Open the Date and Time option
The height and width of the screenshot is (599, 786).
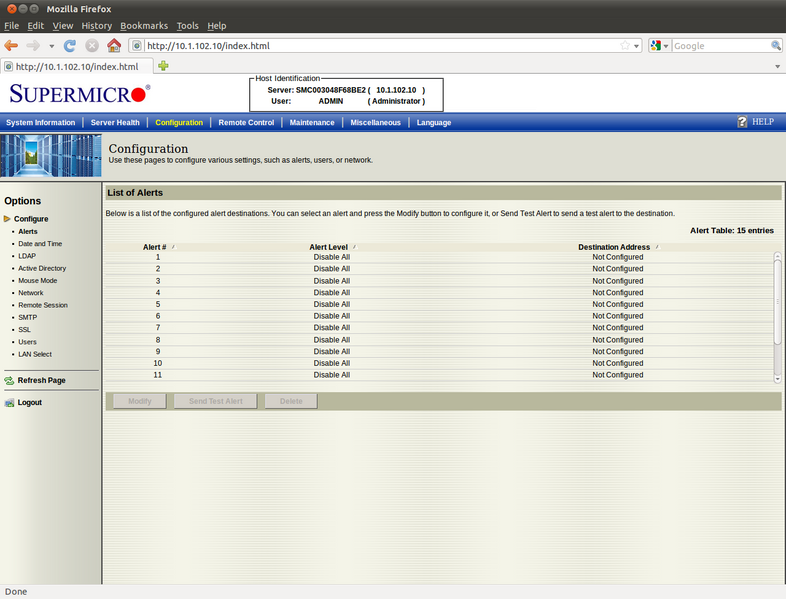[40, 244]
